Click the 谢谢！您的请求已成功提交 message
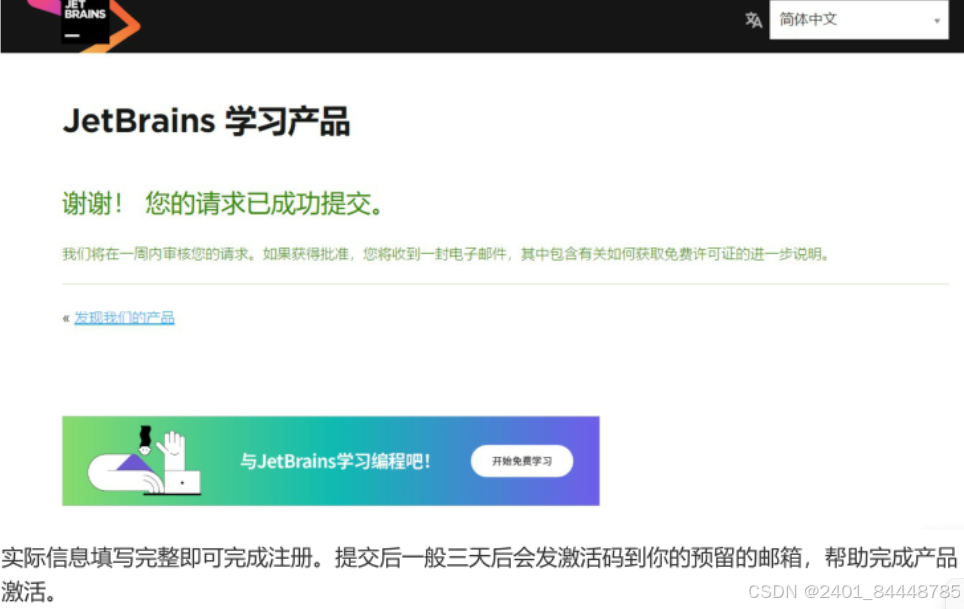964x609 pixels. pyautogui.click(x=223, y=203)
